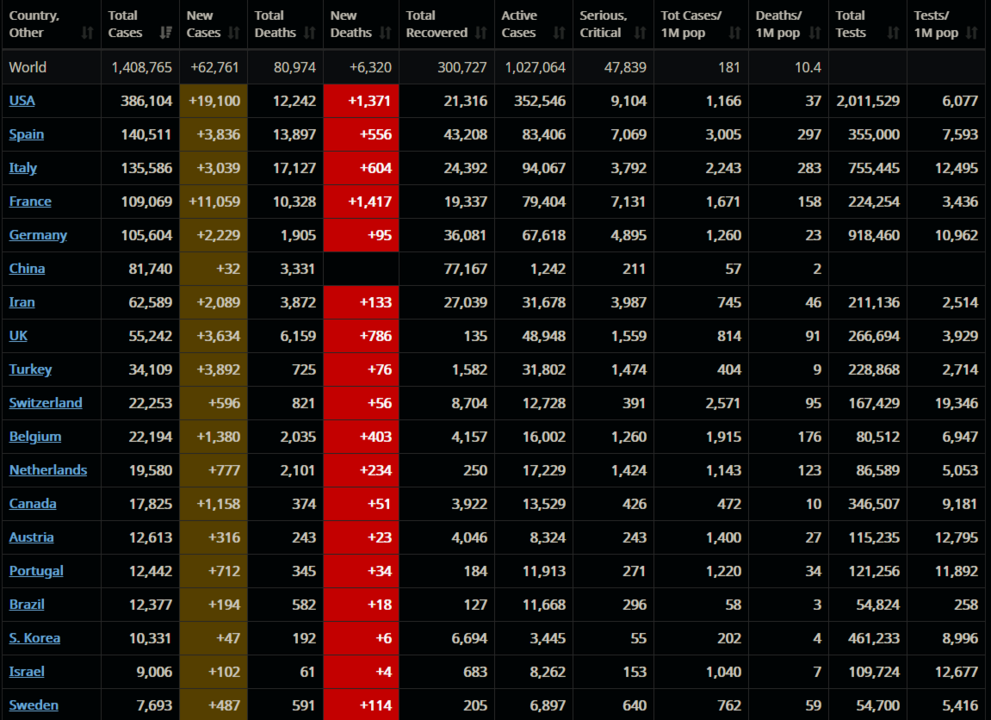This screenshot has height=720, width=991.
Task: Sort using the Total Tests arrow icon
Action: point(893,33)
